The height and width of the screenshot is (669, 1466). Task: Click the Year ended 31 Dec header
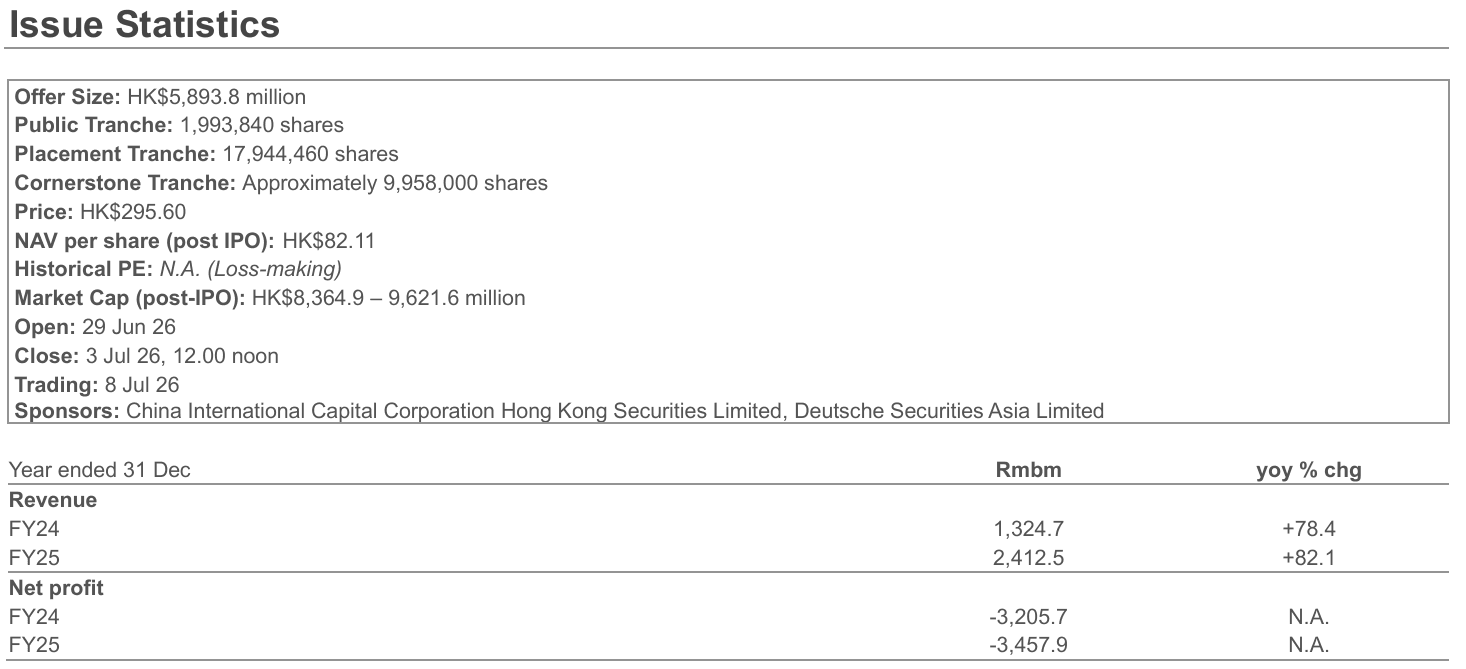click(100, 470)
